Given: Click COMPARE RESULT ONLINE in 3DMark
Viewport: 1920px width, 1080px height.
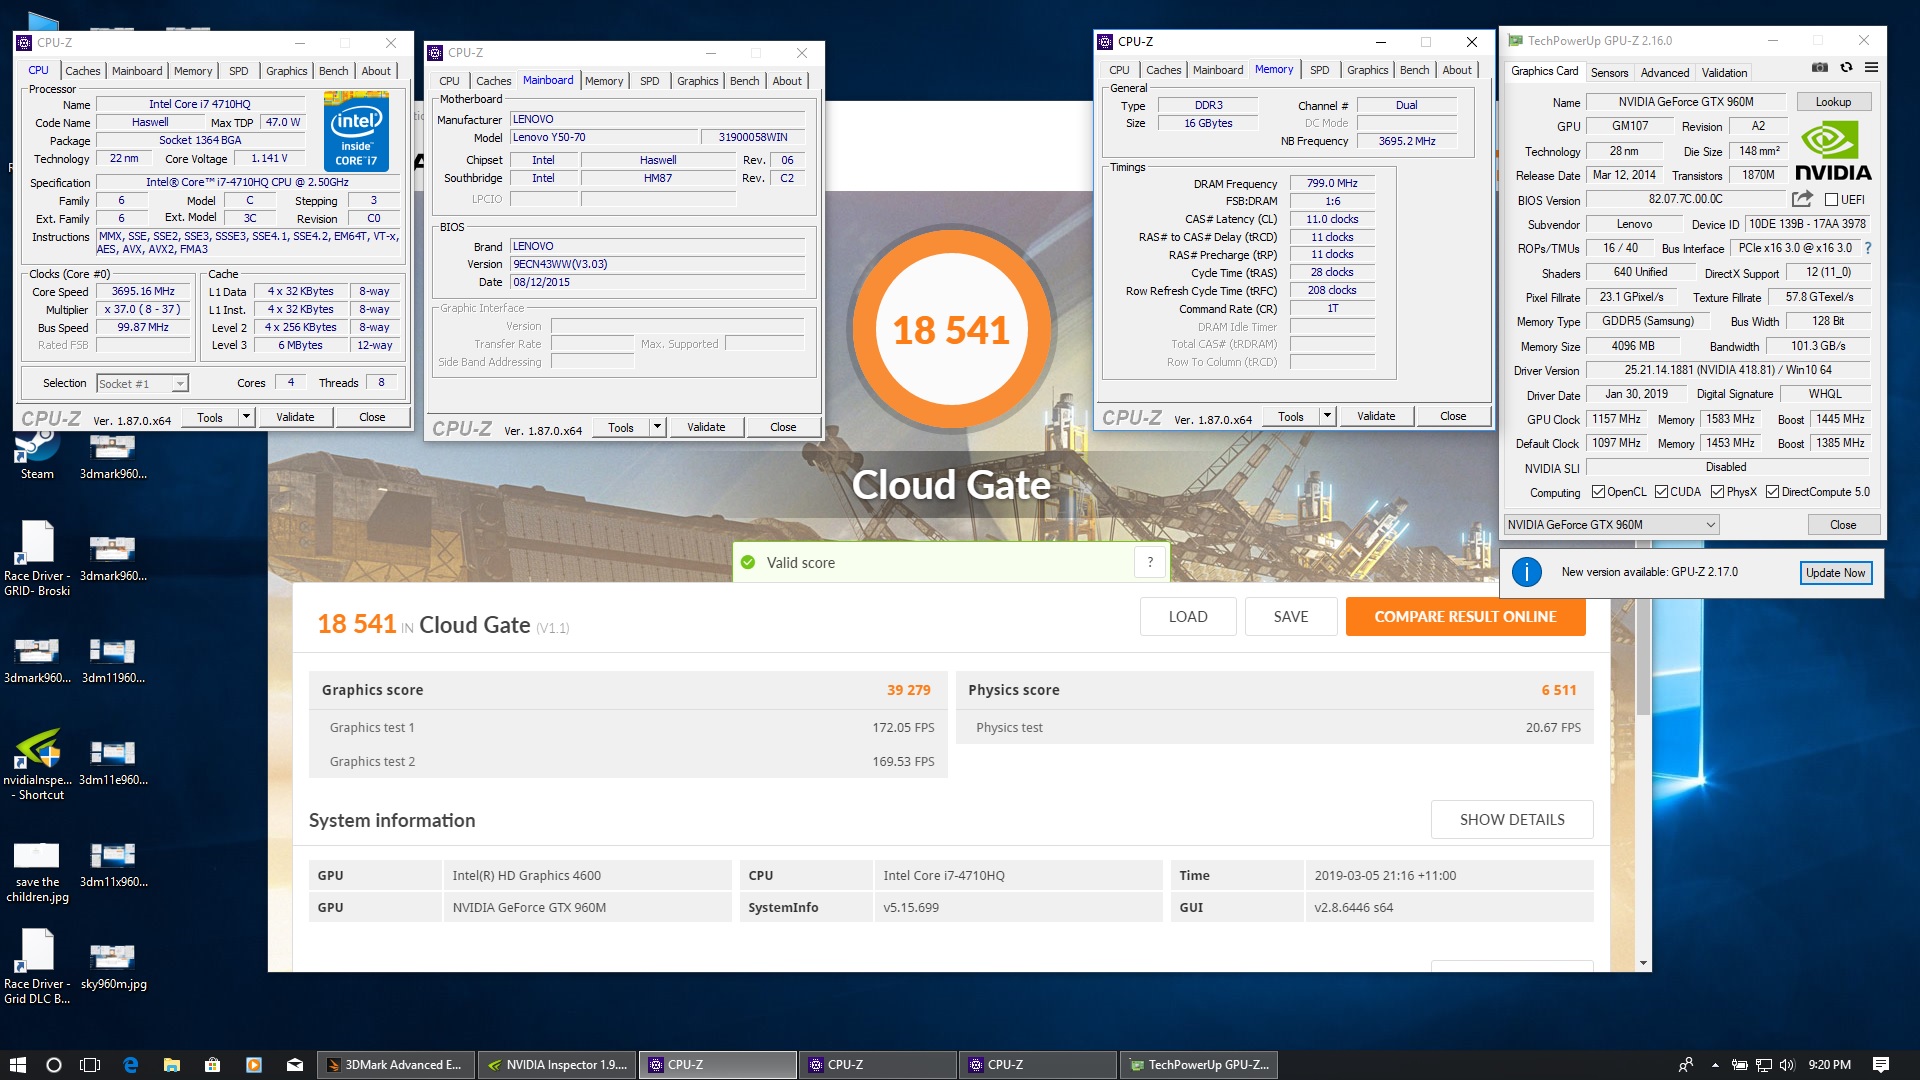Looking at the screenshot, I should pos(1465,617).
